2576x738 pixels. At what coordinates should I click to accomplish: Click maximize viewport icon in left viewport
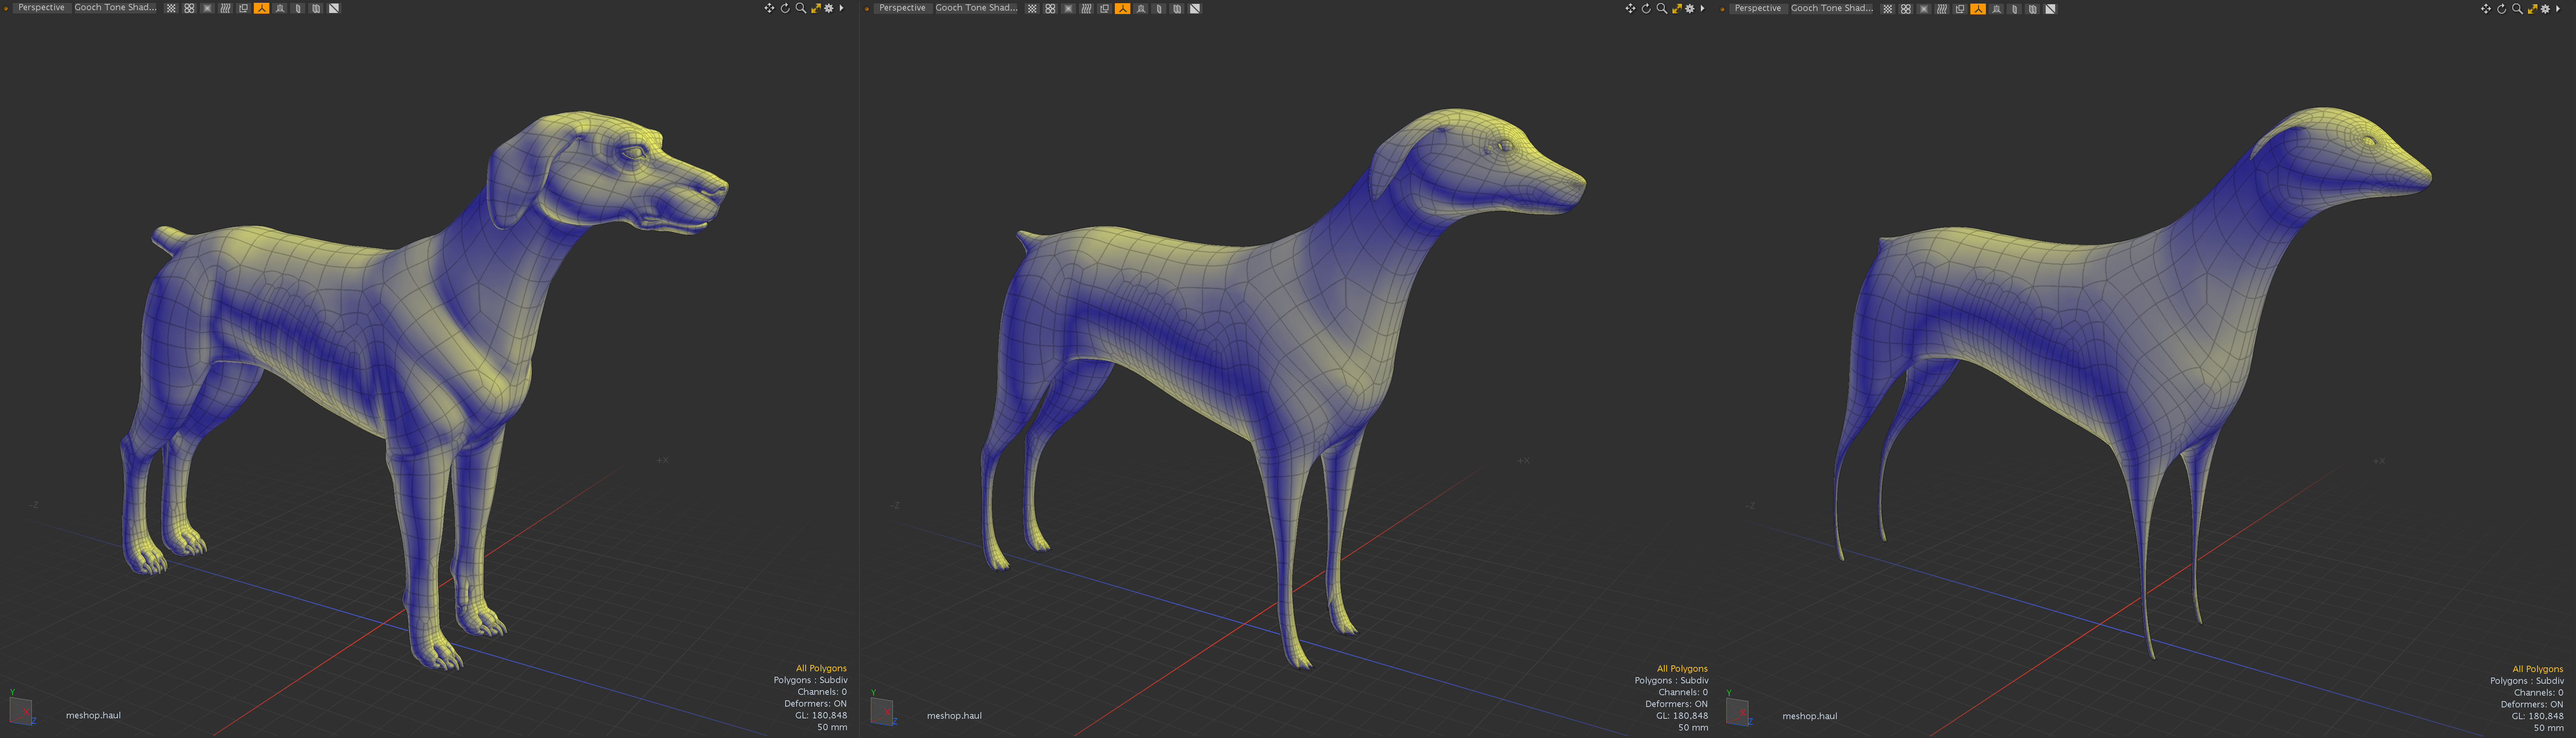816,8
